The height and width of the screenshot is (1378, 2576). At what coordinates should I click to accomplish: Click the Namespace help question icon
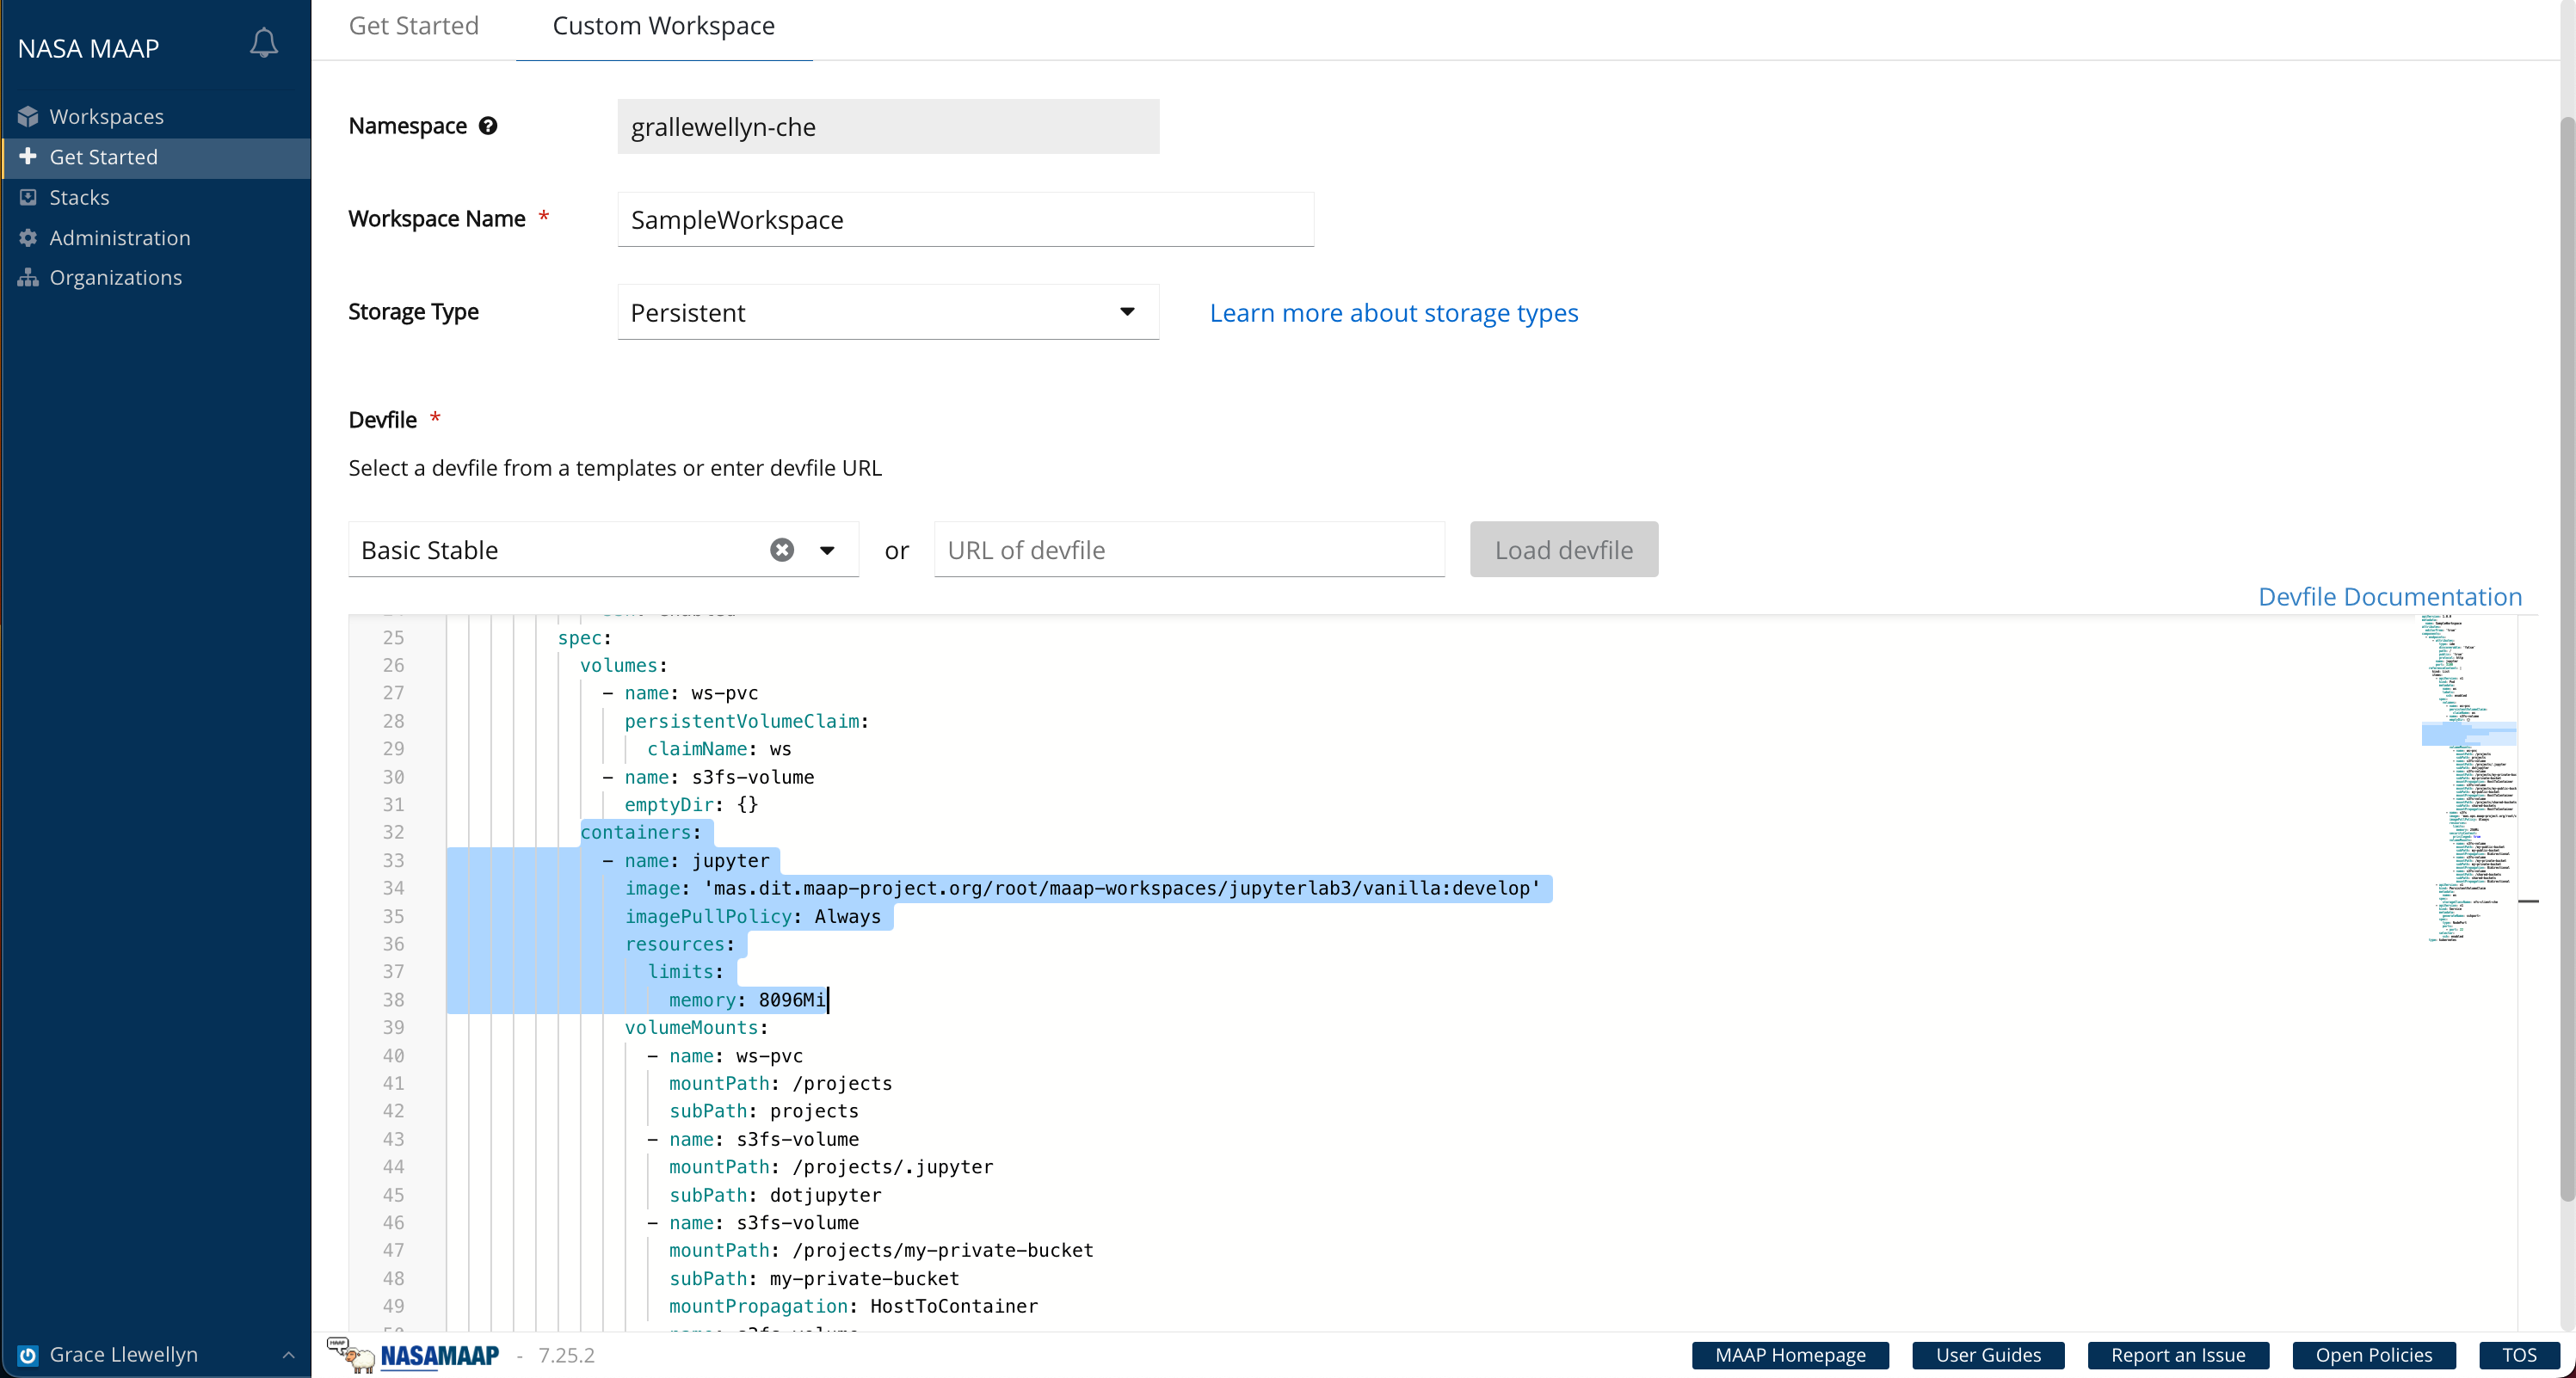tap(488, 126)
